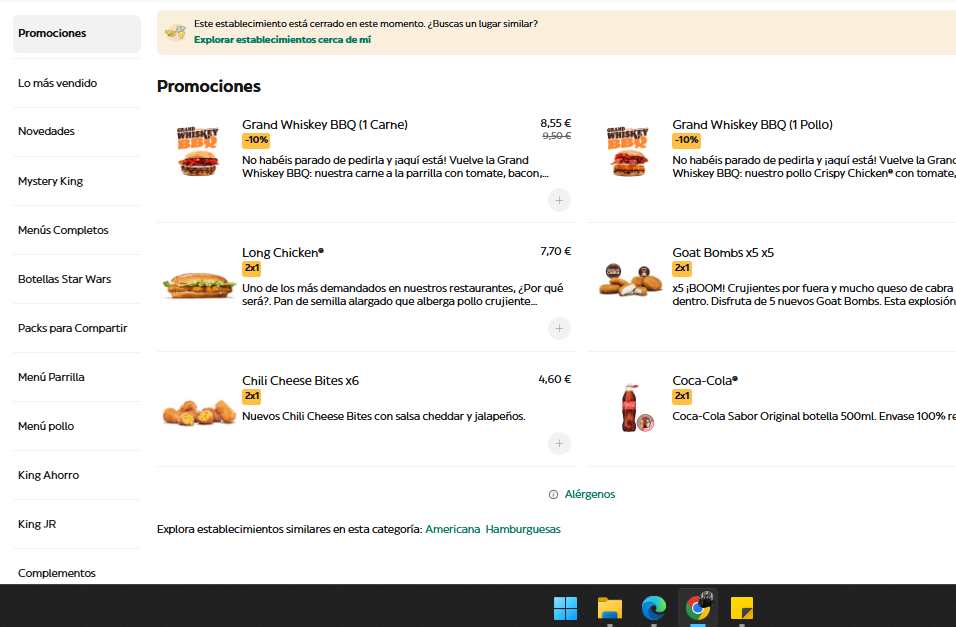The width and height of the screenshot is (956, 627).
Task: Click Coca-Cola Sabor Original description text
Action: 813,416
